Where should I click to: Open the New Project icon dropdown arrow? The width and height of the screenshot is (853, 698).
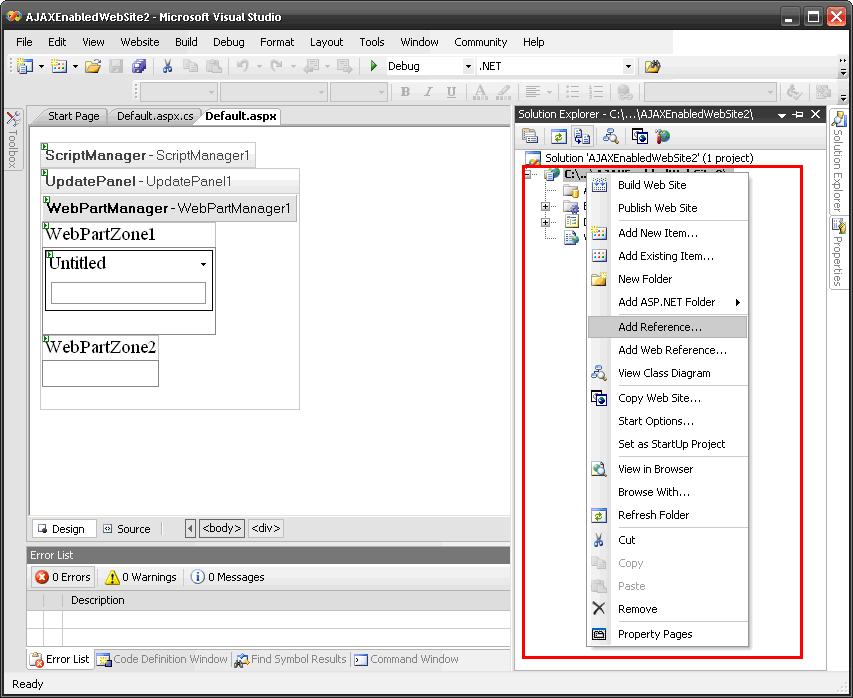point(41,66)
